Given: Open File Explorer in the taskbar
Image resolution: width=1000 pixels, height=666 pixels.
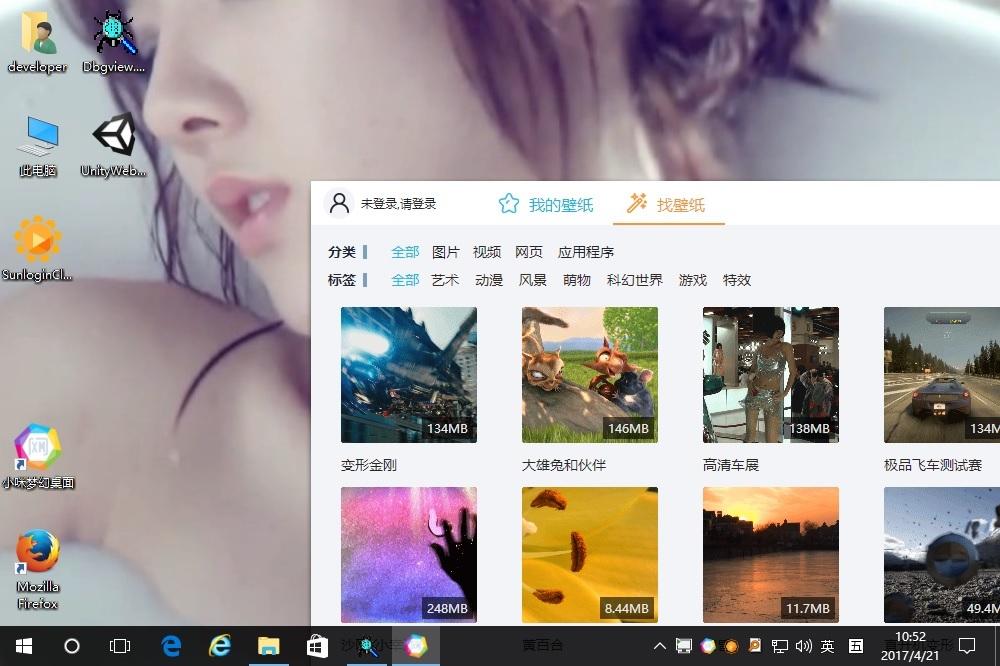Looking at the screenshot, I should pyautogui.click(x=269, y=646).
